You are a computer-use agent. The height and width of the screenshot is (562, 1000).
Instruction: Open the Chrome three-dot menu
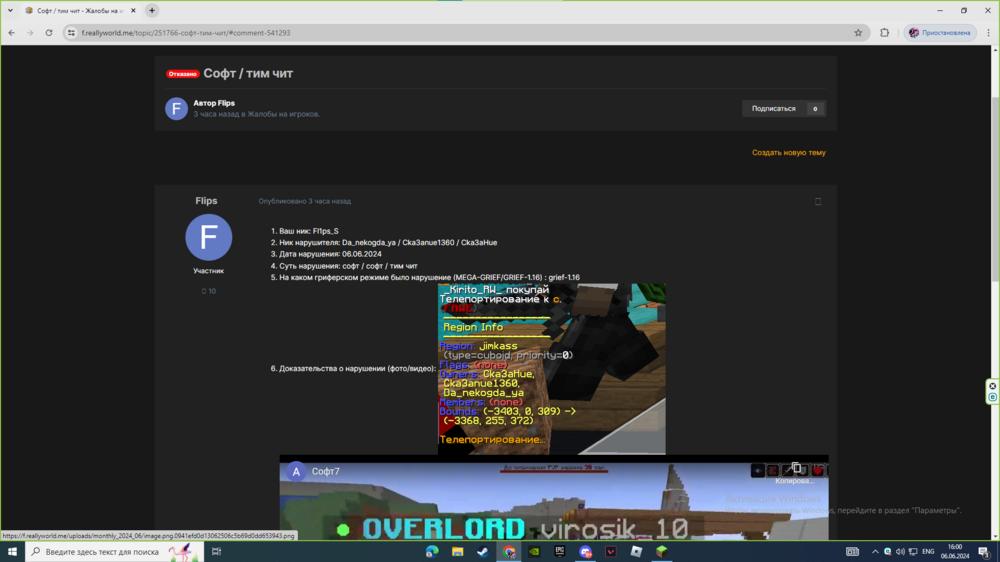(x=989, y=33)
